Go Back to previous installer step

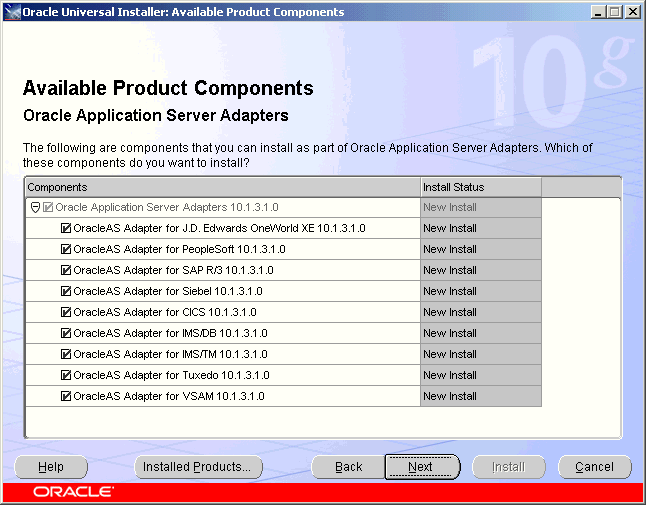348,467
